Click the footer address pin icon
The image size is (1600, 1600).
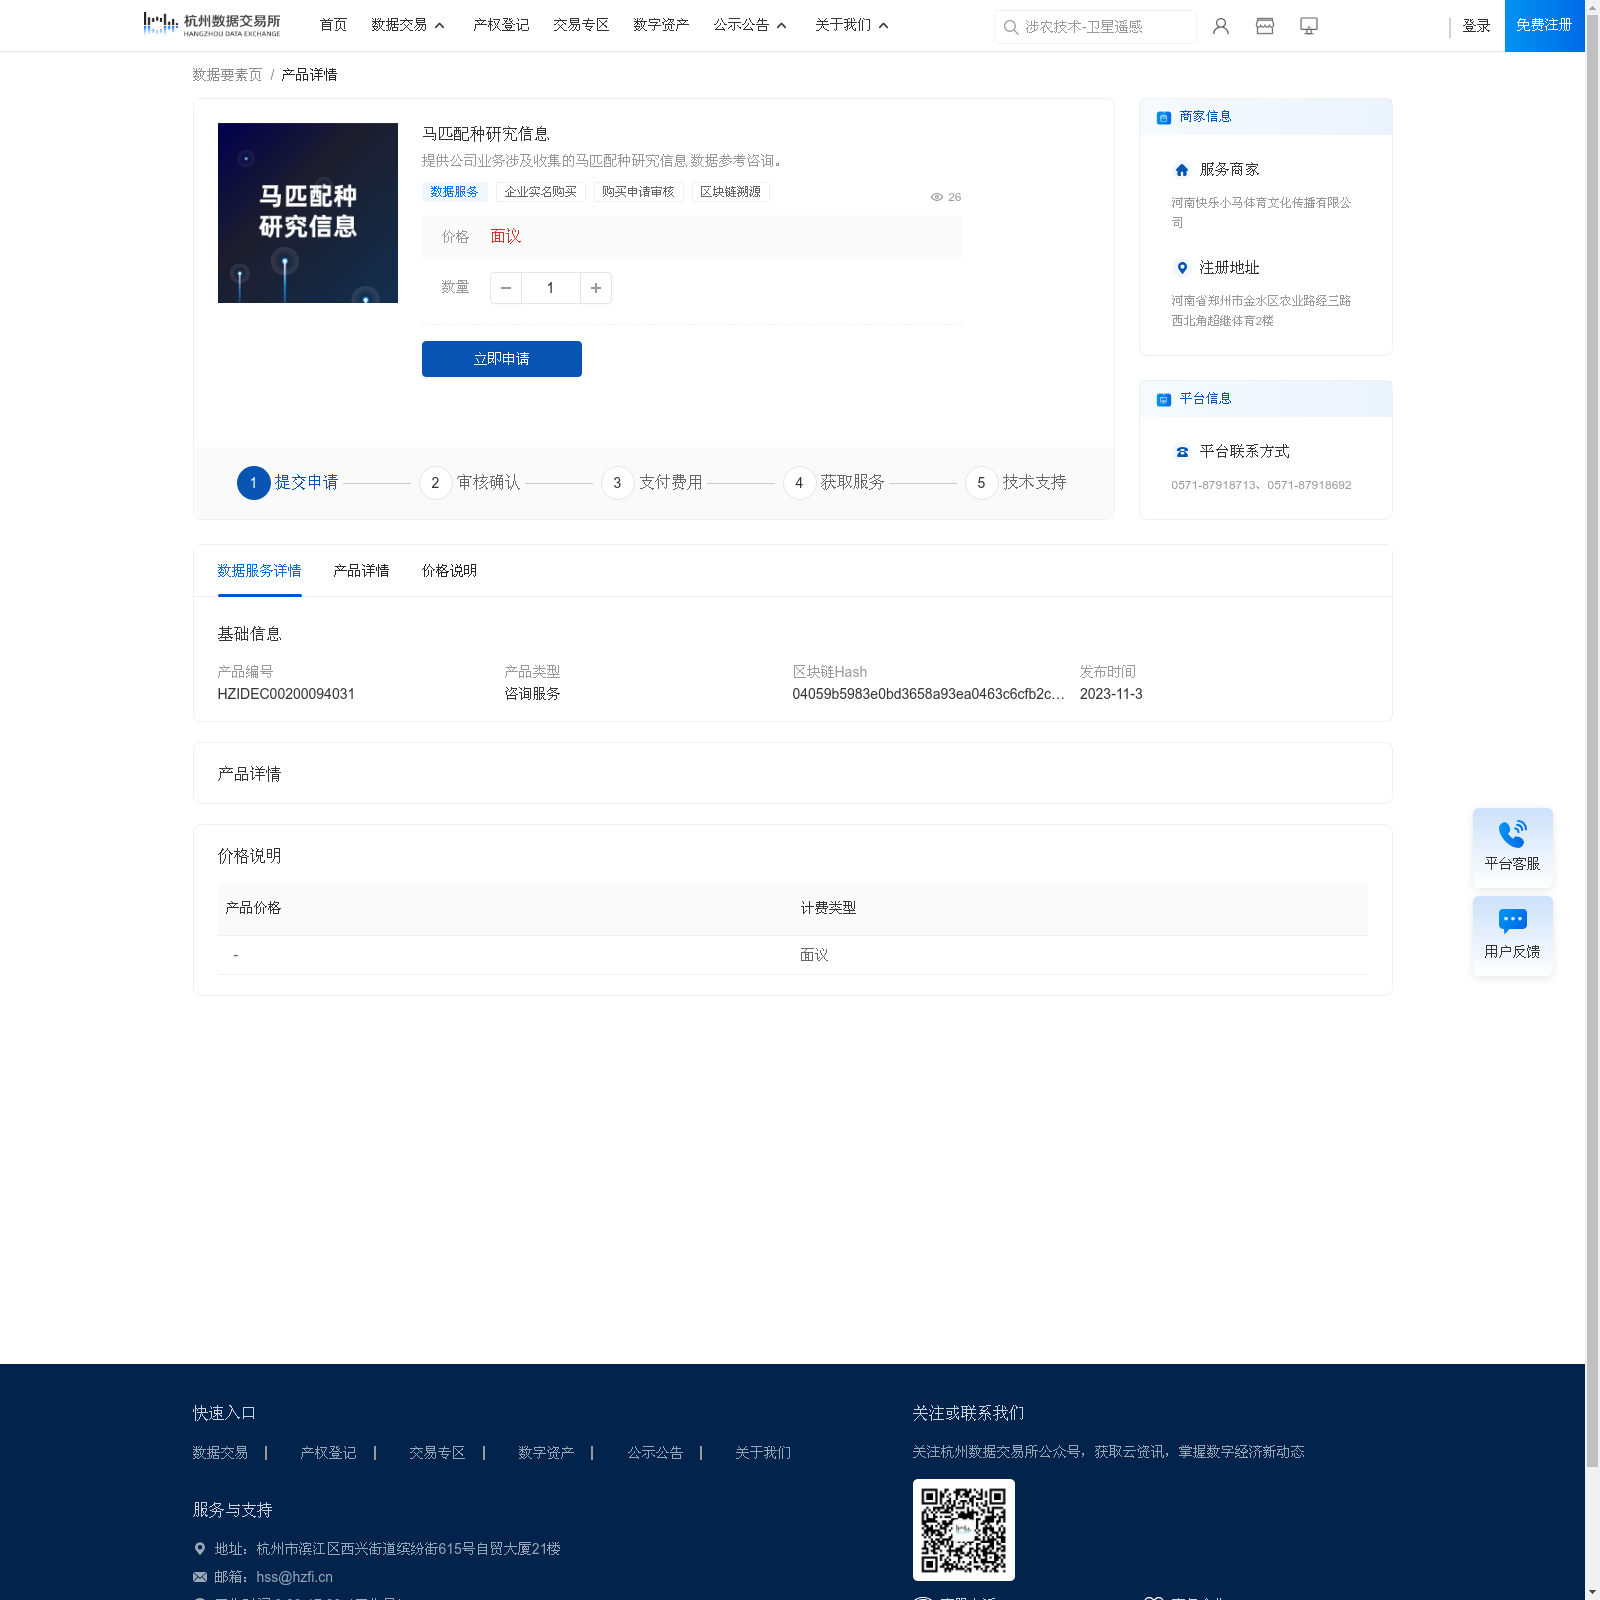199,1549
